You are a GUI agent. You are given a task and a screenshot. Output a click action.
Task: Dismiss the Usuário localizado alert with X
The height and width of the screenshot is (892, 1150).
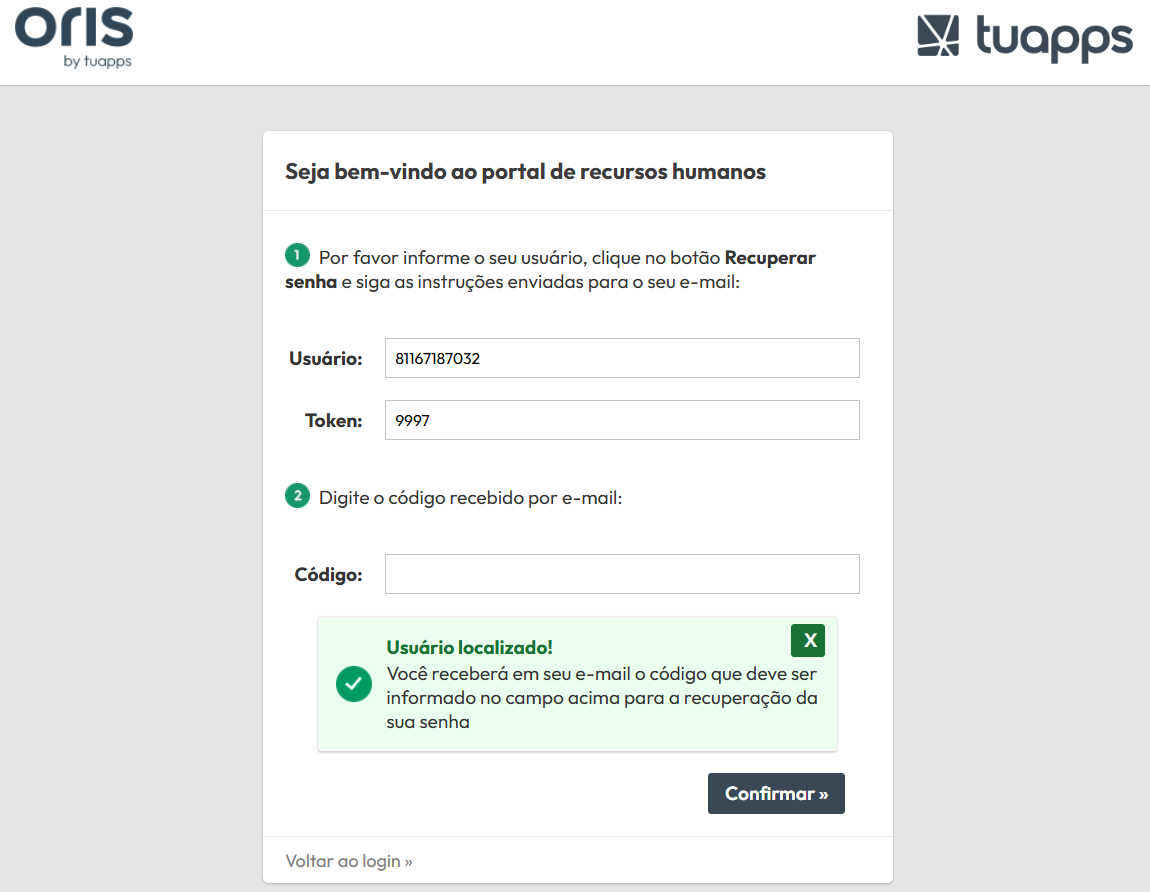808,640
